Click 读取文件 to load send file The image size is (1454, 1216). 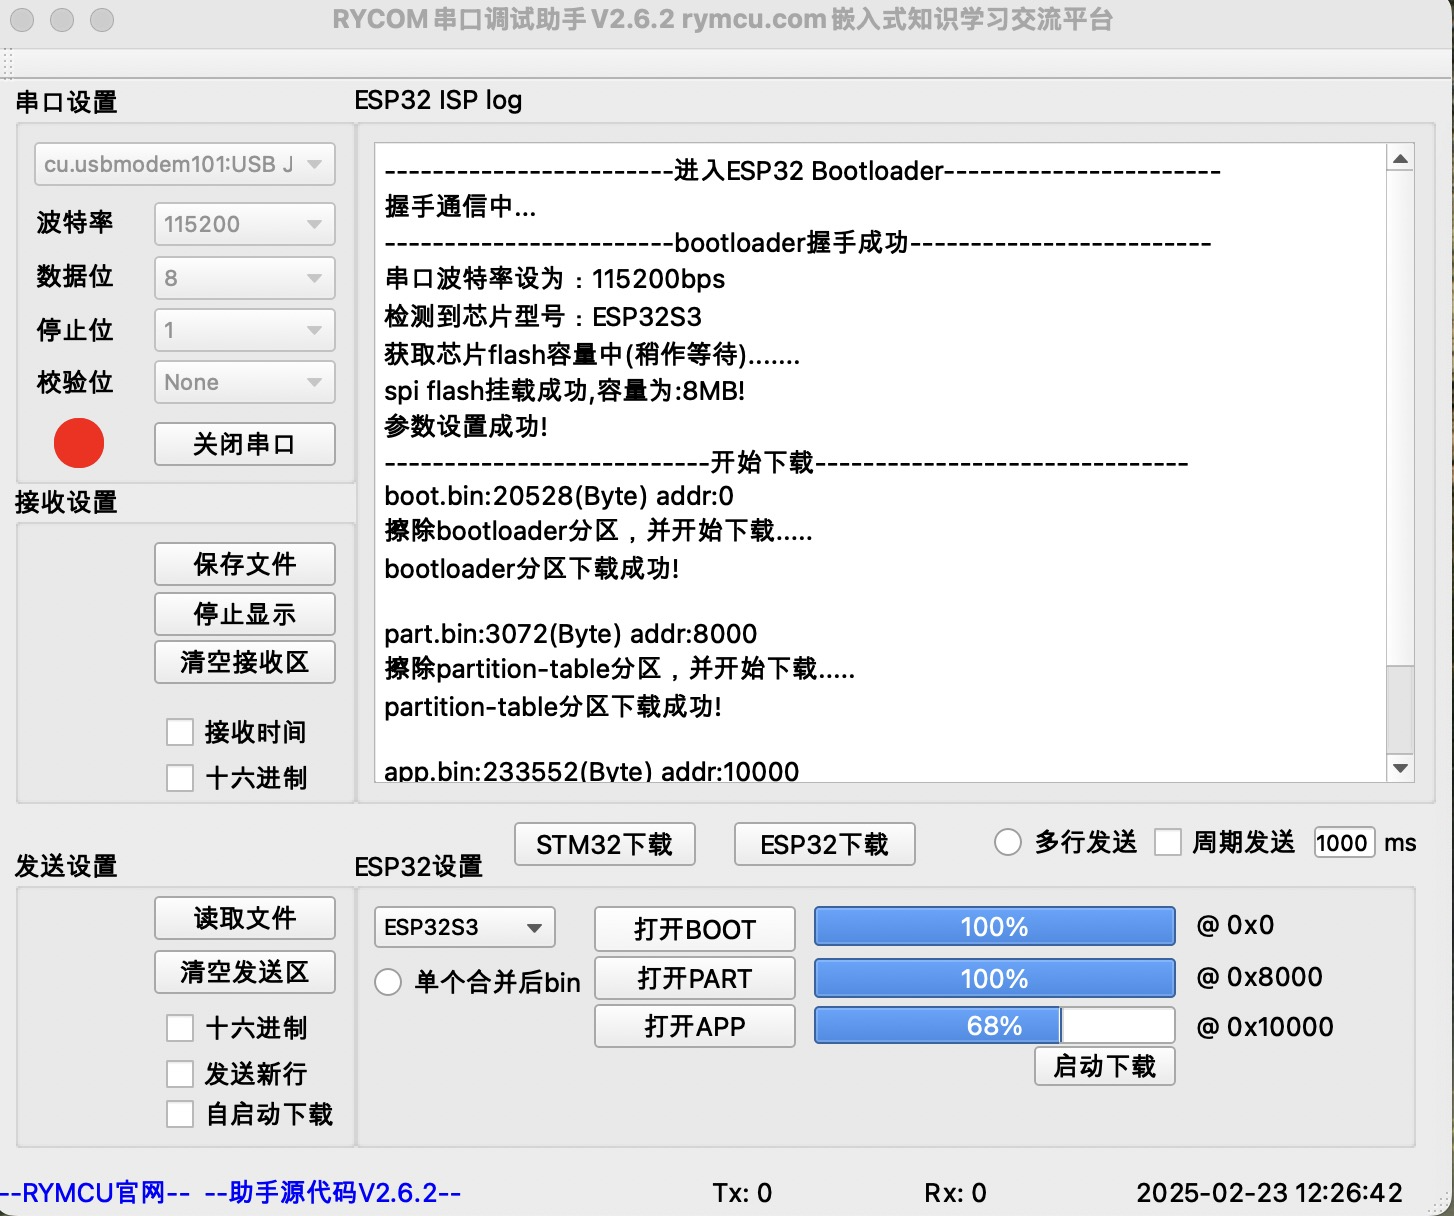tap(244, 918)
